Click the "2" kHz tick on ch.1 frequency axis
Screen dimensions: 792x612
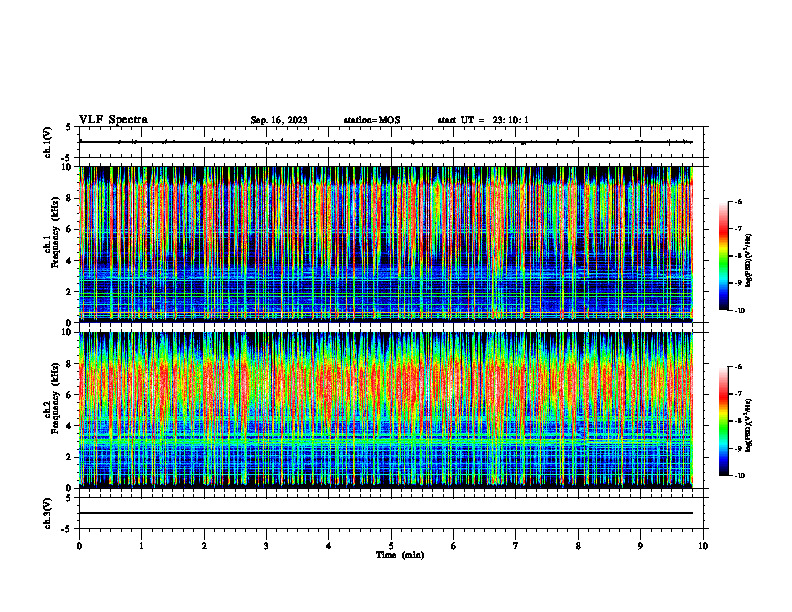click(70, 291)
